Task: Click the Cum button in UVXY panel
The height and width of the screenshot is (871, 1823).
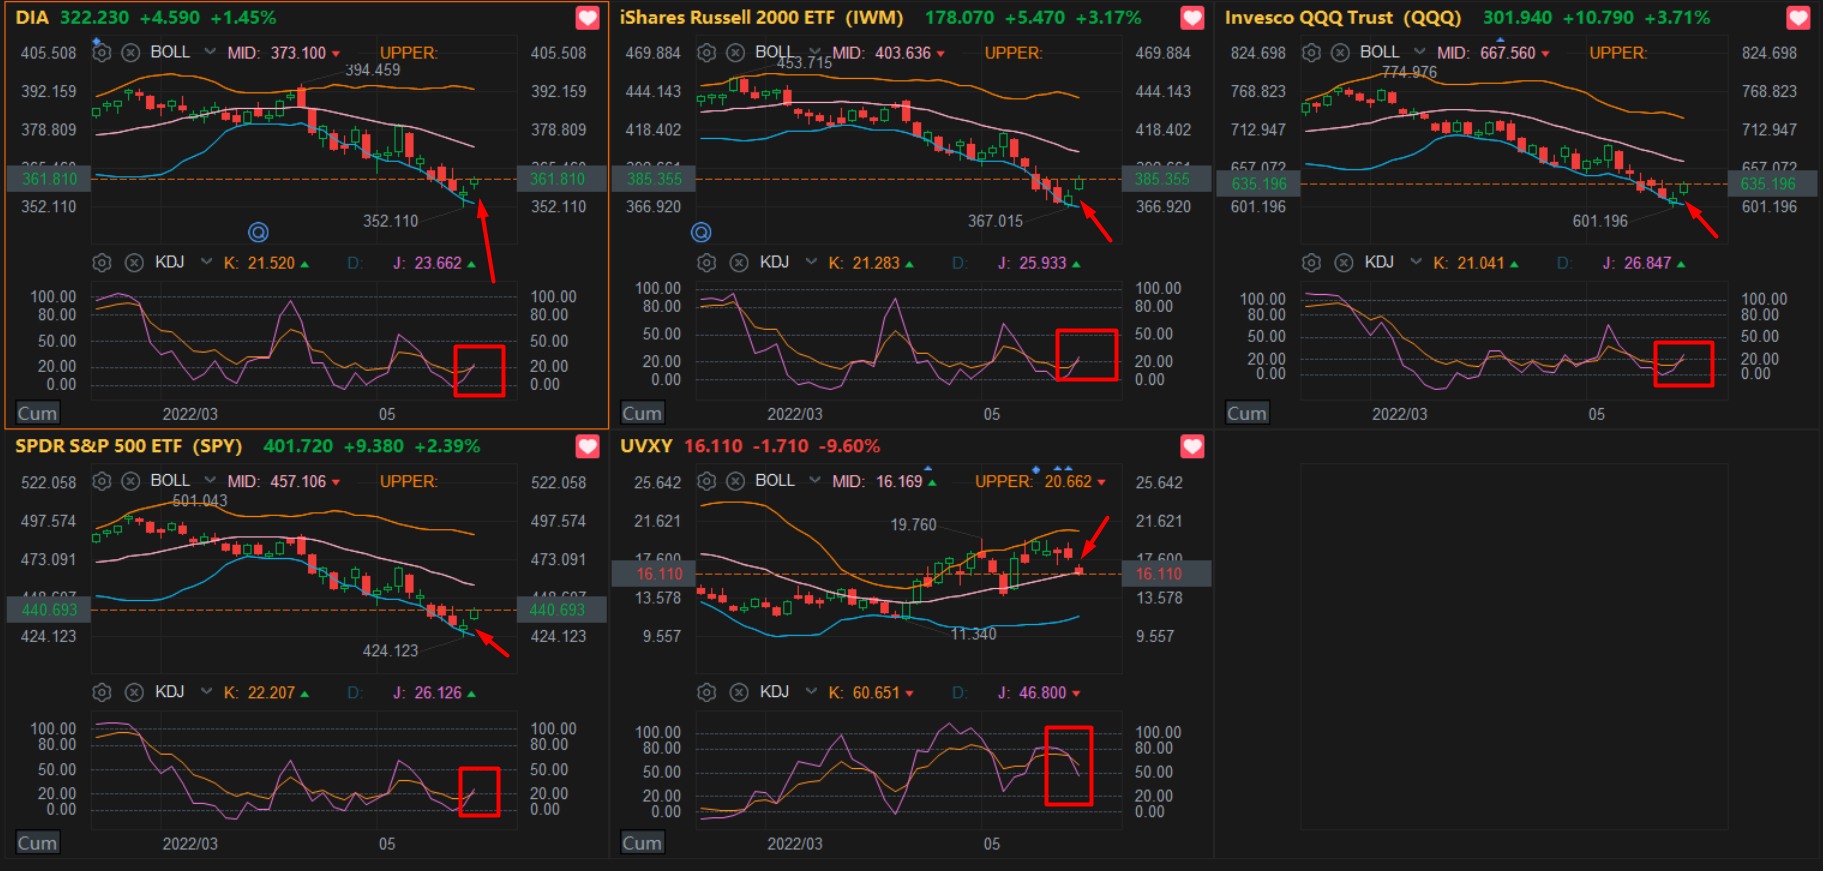Action: (642, 843)
